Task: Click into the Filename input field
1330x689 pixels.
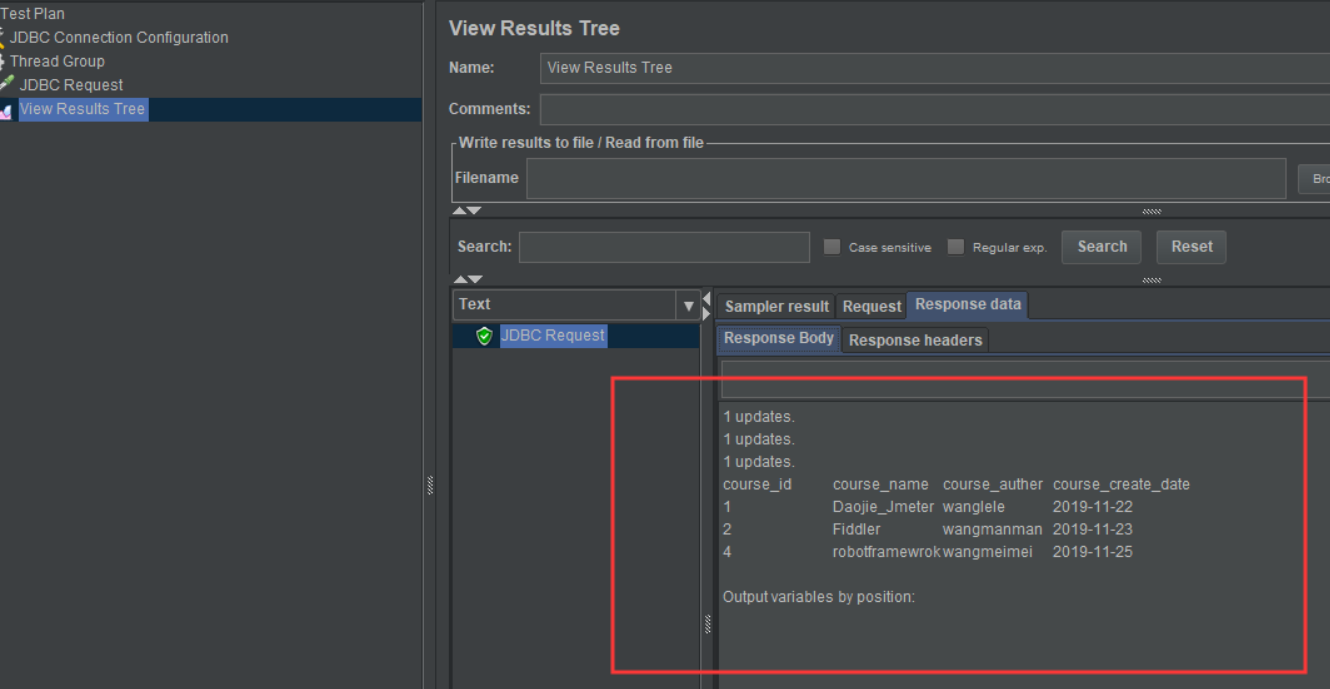Action: (905, 178)
